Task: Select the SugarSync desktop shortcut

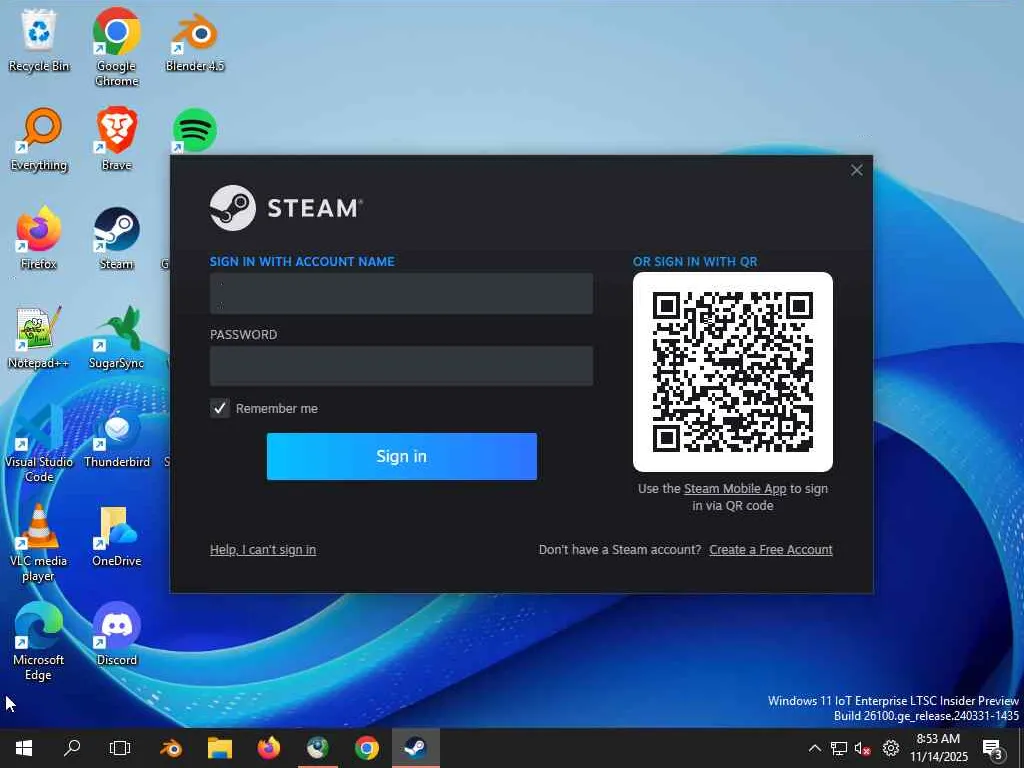Action: point(116,338)
